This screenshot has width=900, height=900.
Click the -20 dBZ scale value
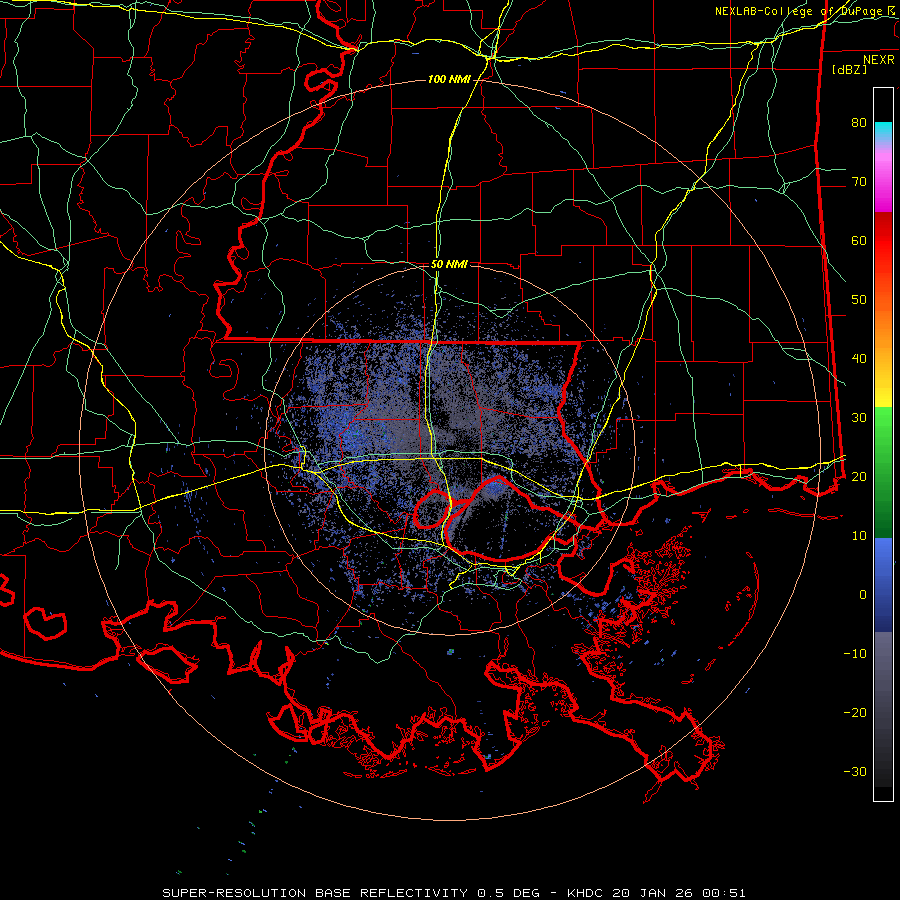pyautogui.click(x=855, y=713)
